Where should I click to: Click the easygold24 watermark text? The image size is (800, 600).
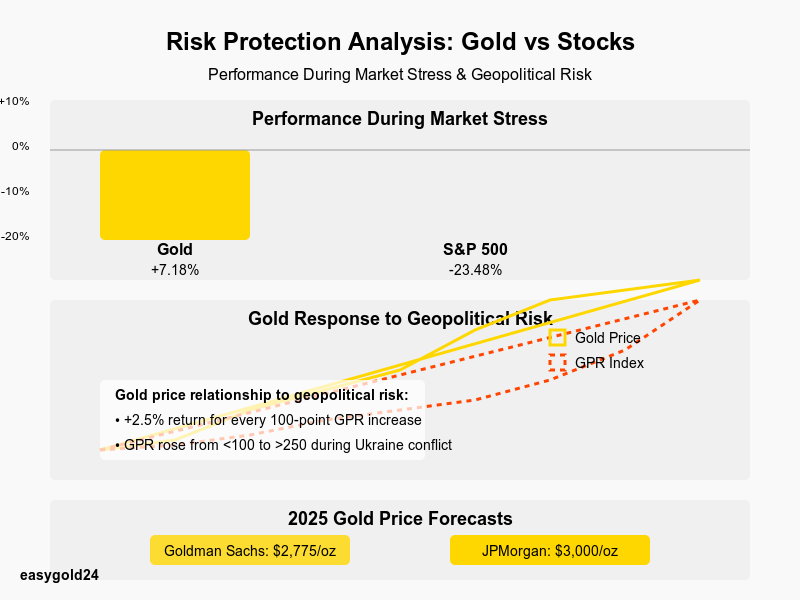(x=59, y=574)
